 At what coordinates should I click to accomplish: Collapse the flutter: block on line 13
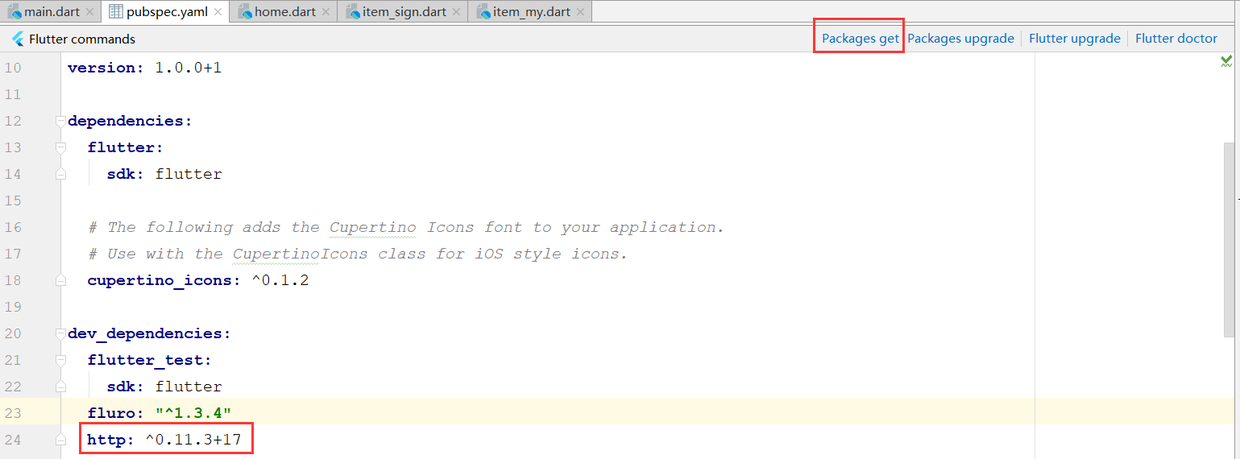pos(60,148)
